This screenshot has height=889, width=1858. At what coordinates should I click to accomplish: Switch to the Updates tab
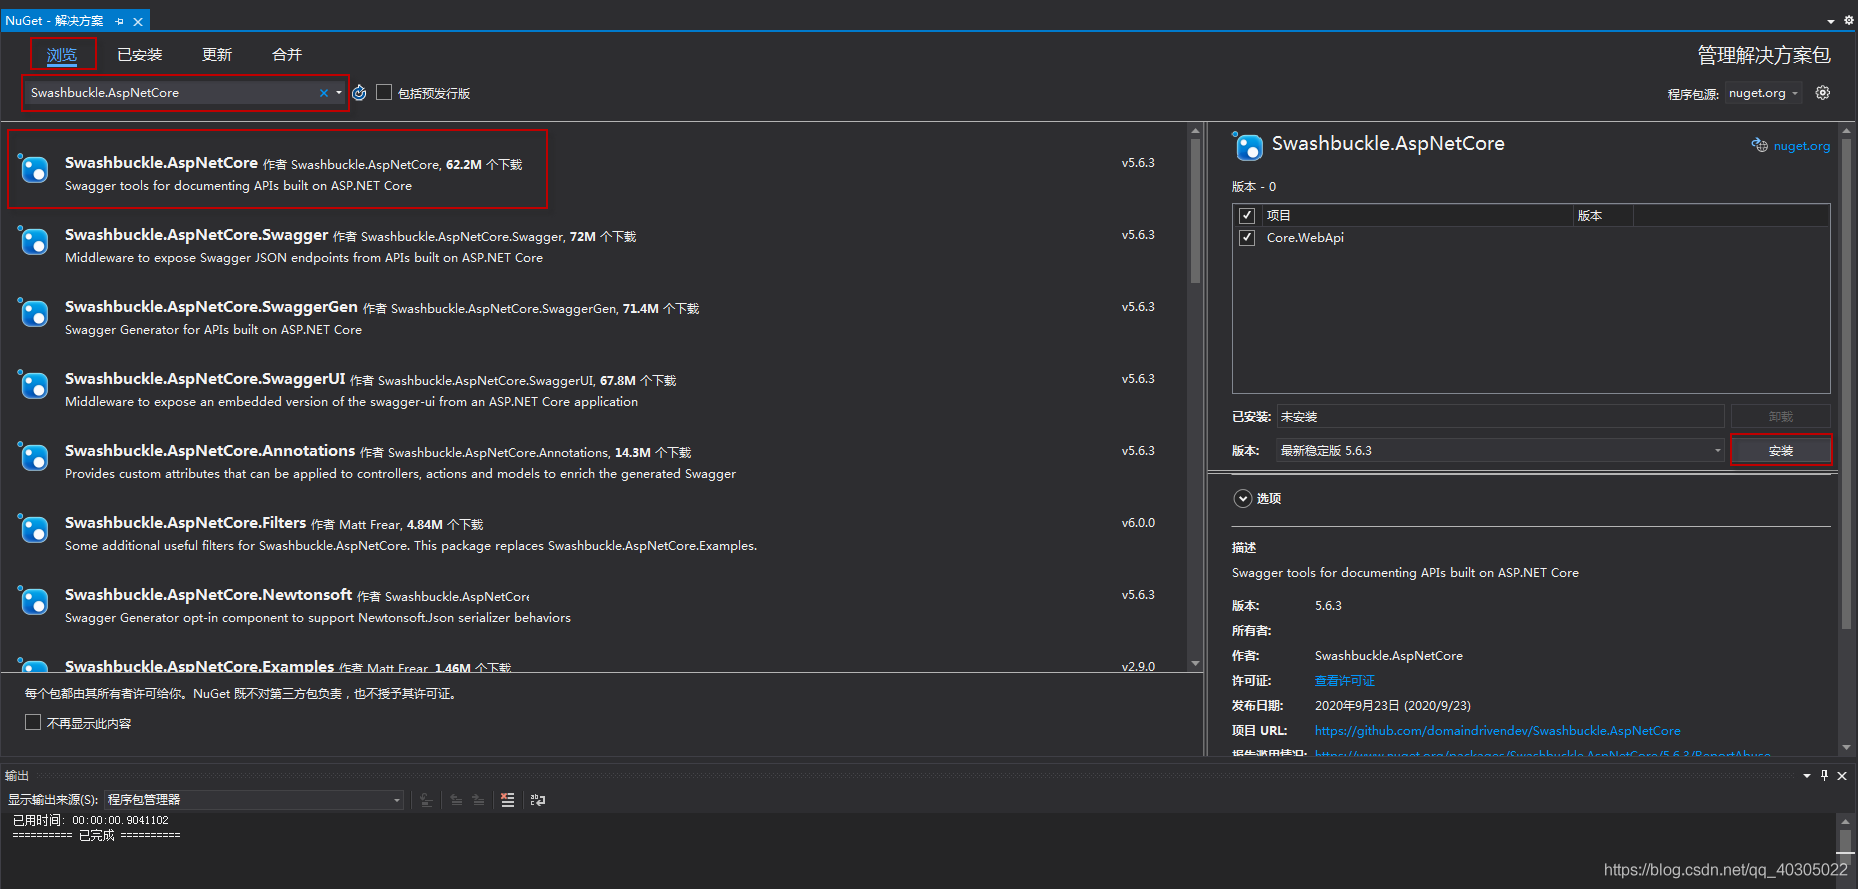tap(217, 54)
